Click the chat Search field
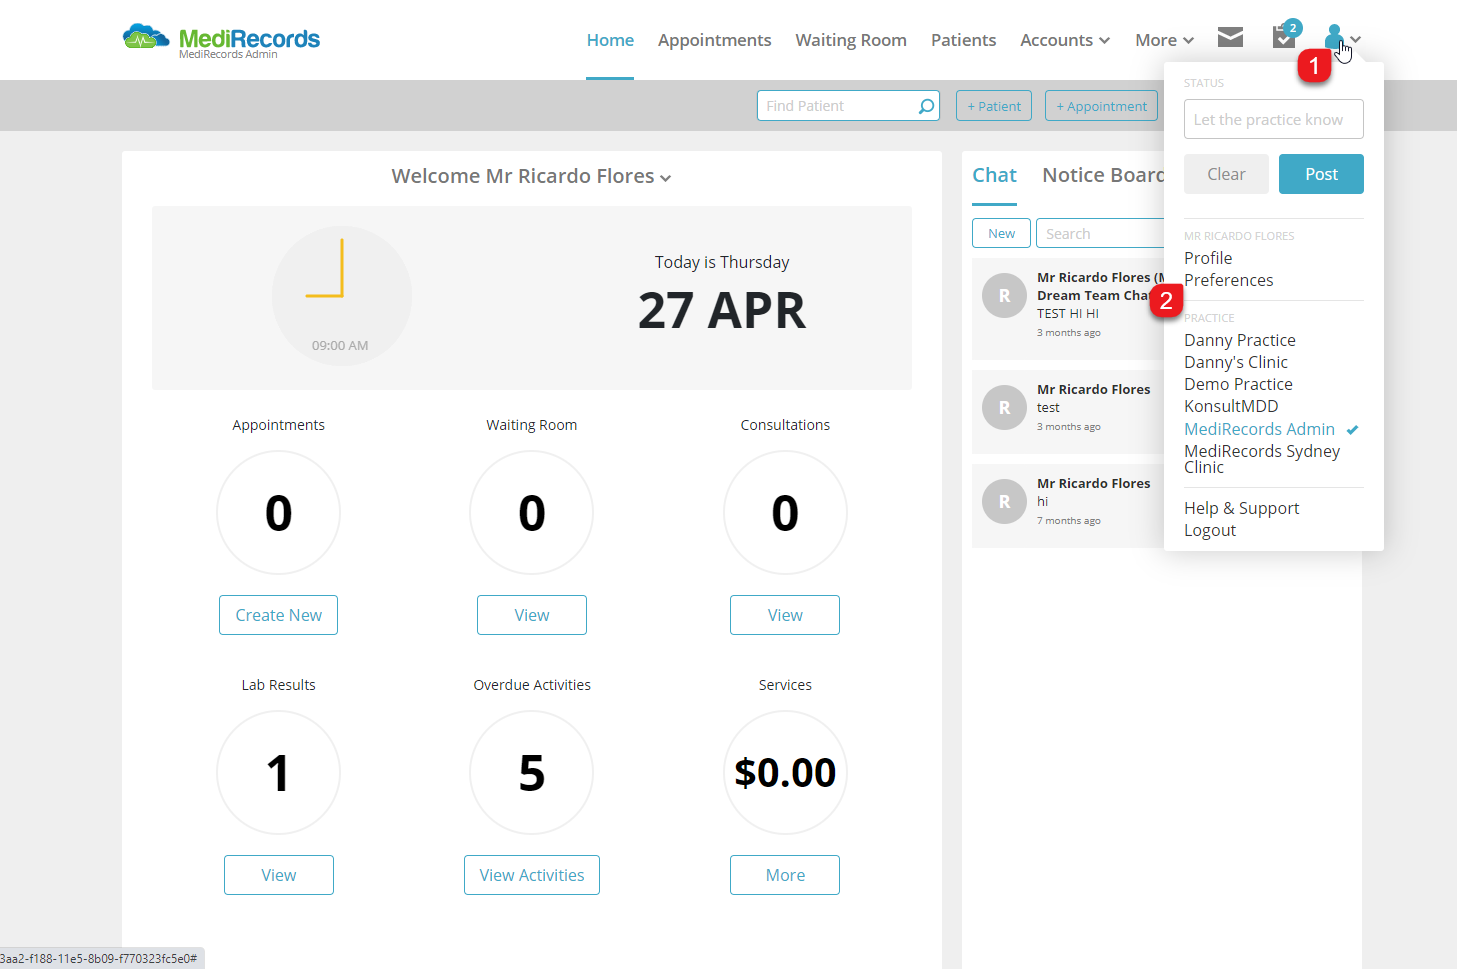The height and width of the screenshot is (969, 1457). tap(1100, 233)
